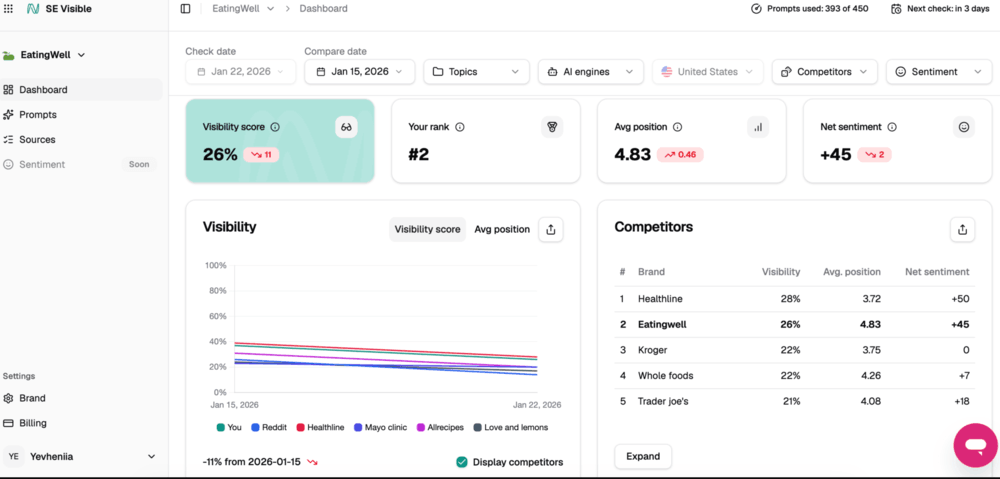Viewport: 1000px width, 479px height.
Task: Switch chart to Avg position tab
Action: 502,230
